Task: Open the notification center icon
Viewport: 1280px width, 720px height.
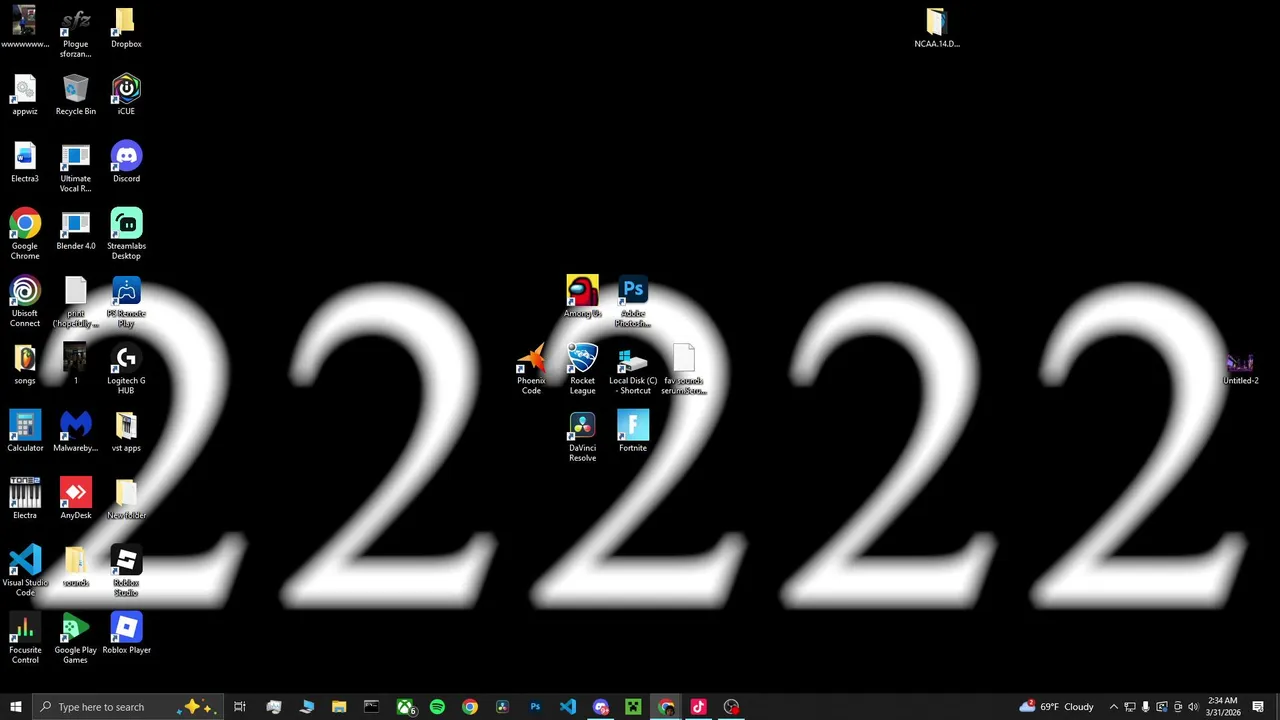Action: (x=1258, y=707)
